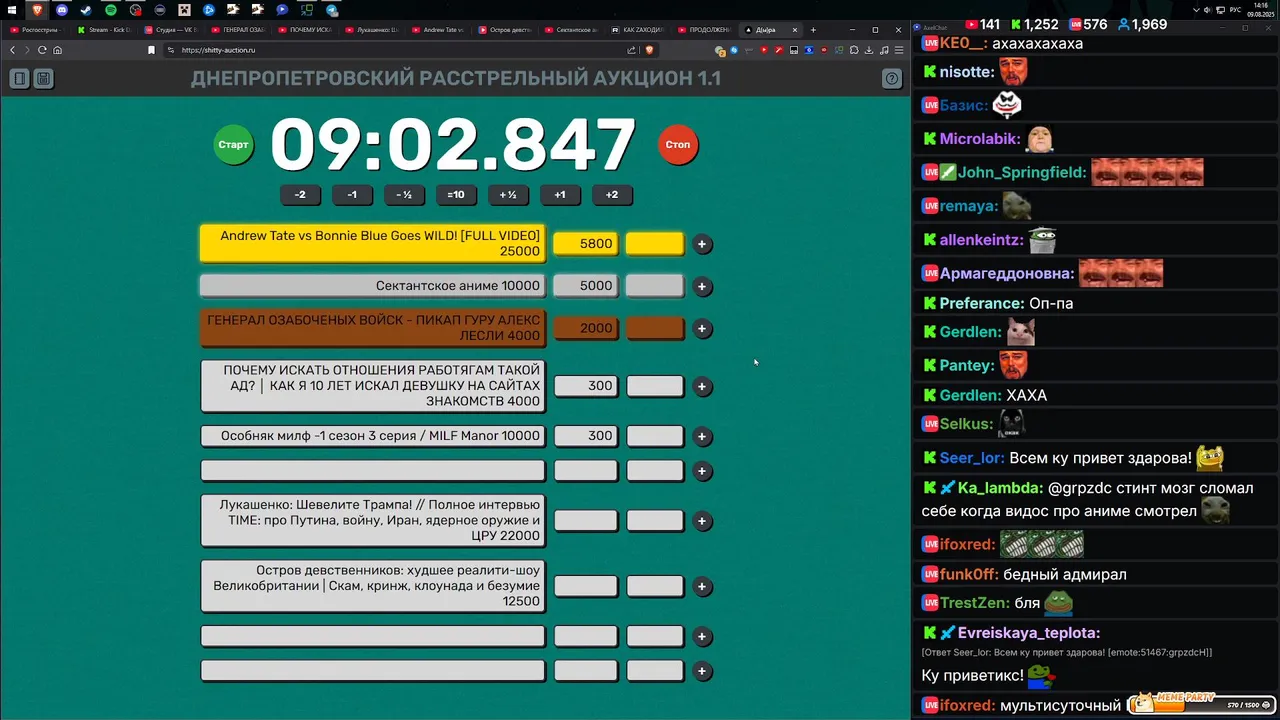Open Telegram from the taskbar
The image size is (1280, 720).
pyautogui.click(x=331, y=10)
